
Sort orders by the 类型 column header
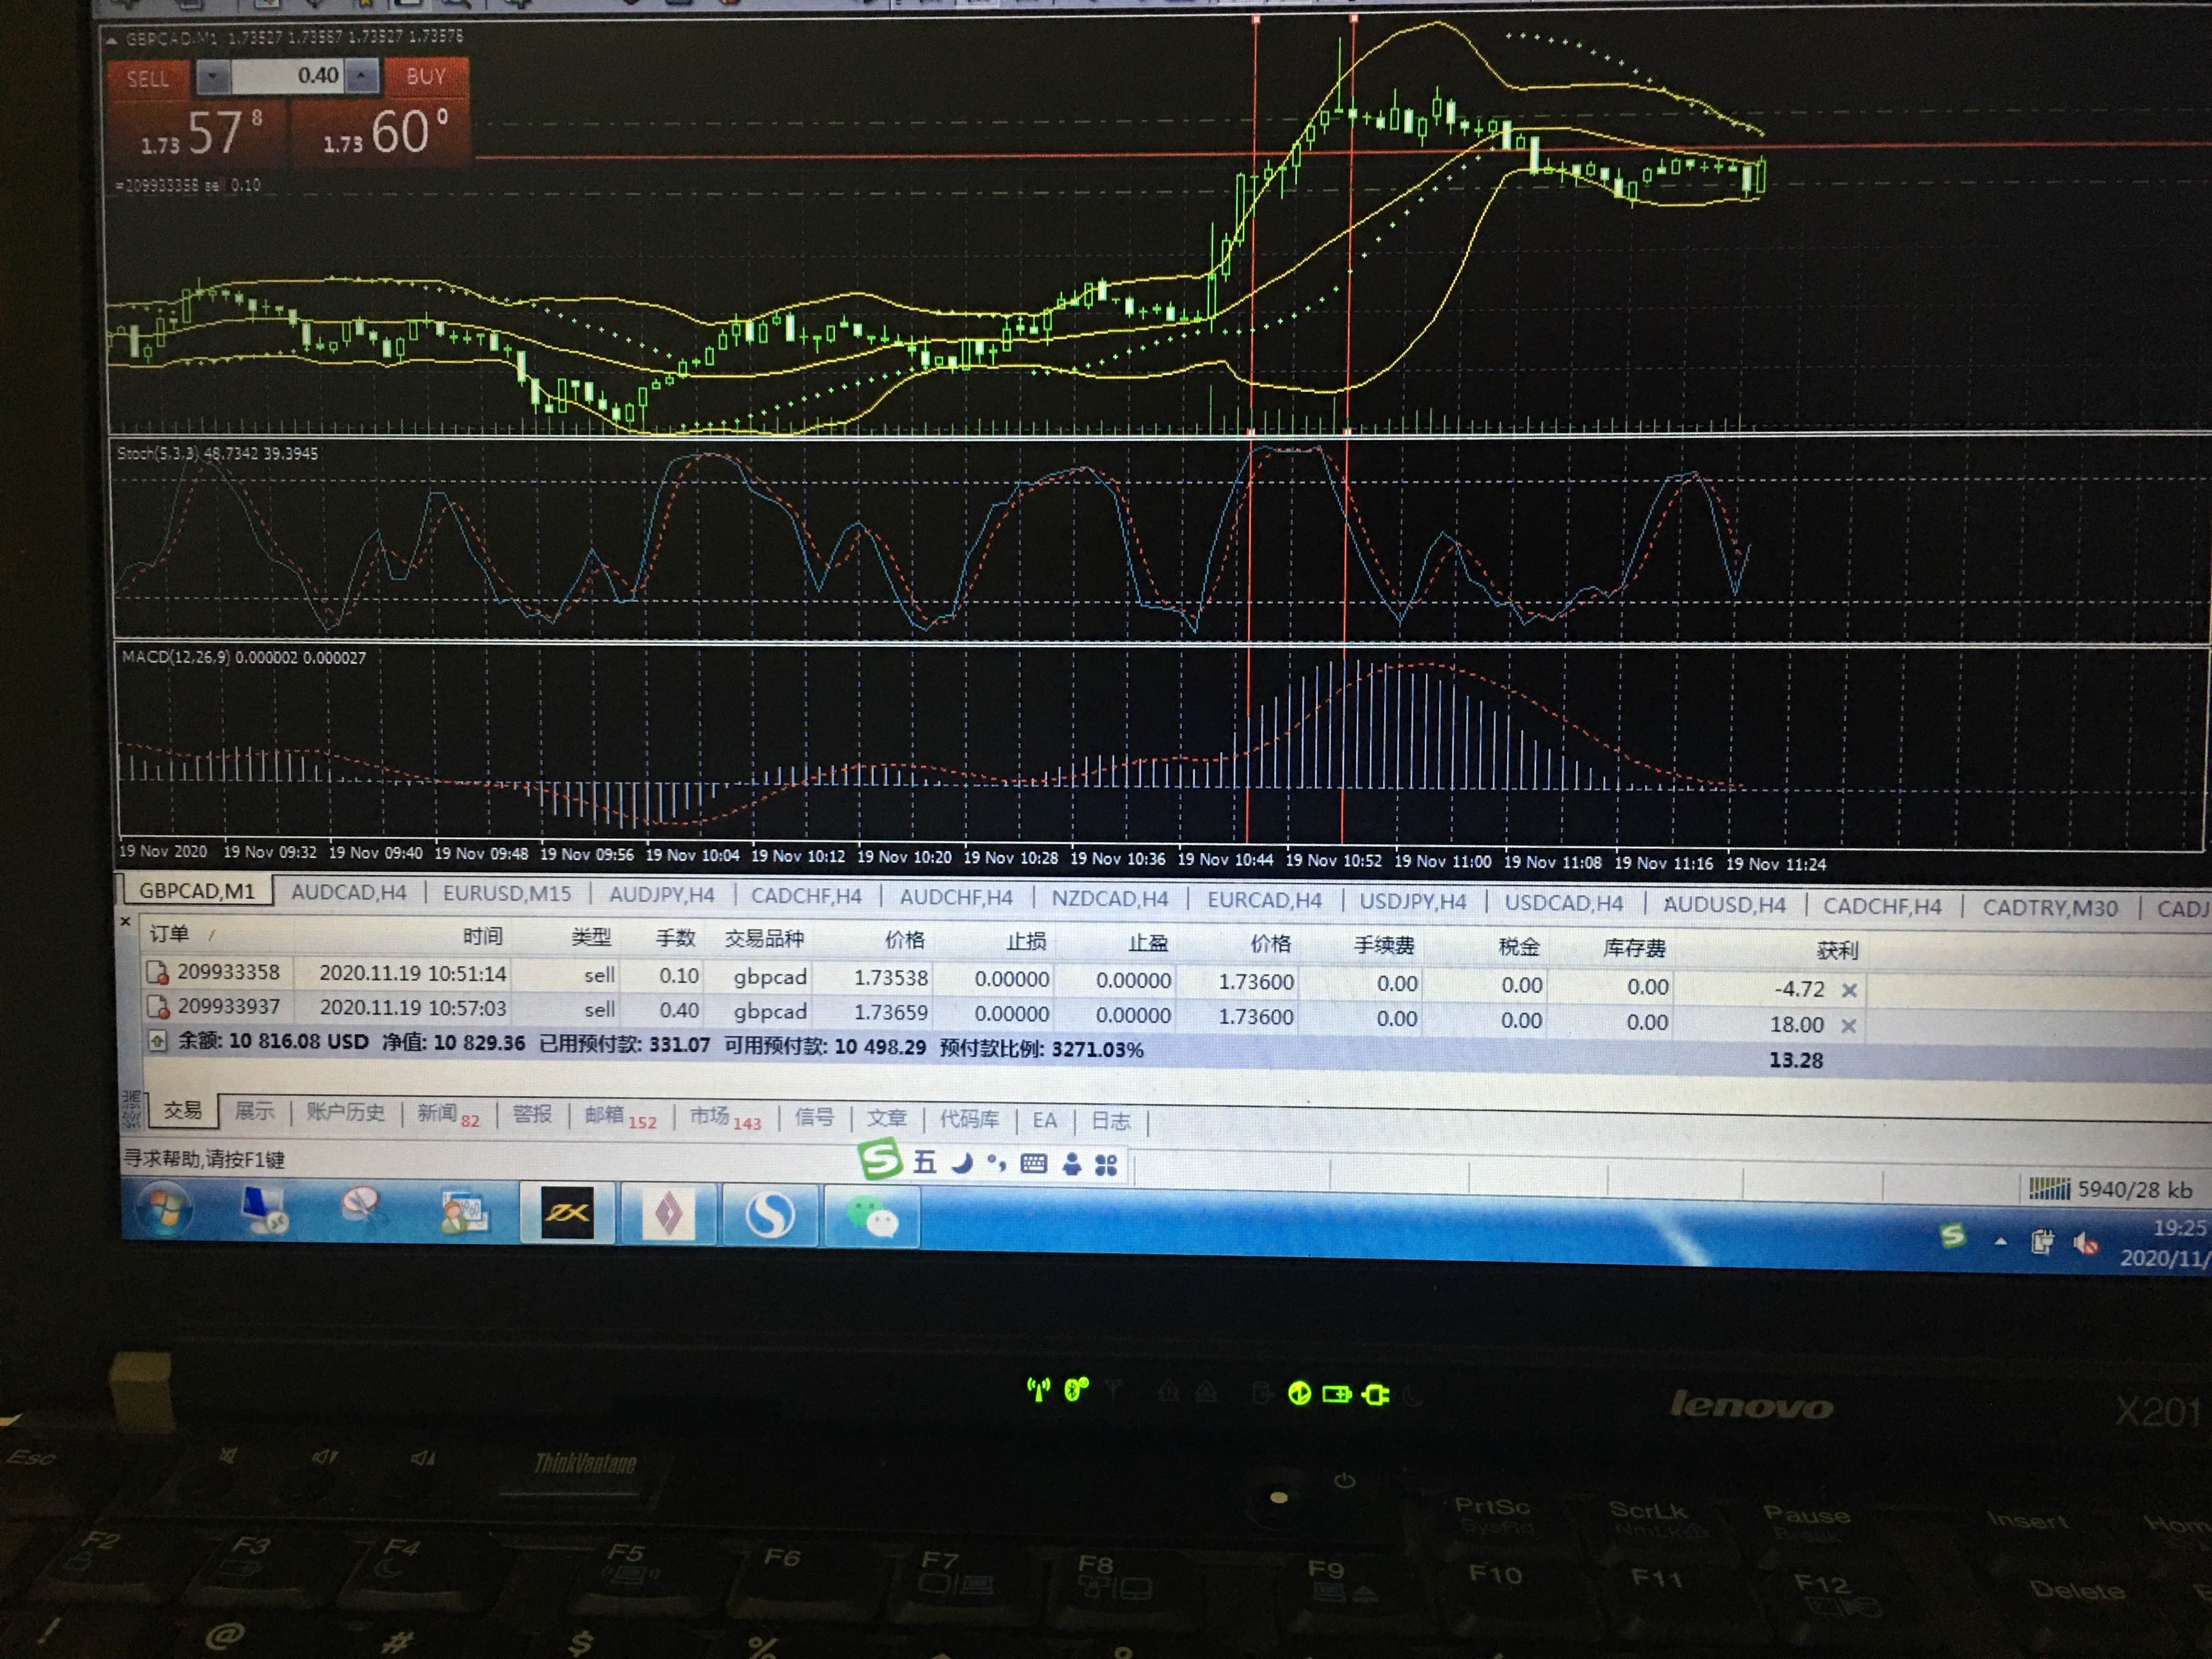[591, 937]
